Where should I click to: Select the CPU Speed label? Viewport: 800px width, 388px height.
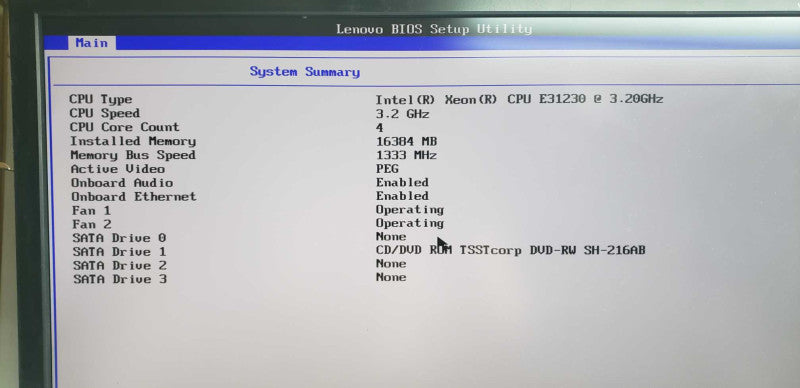click(x=105, y=113)
